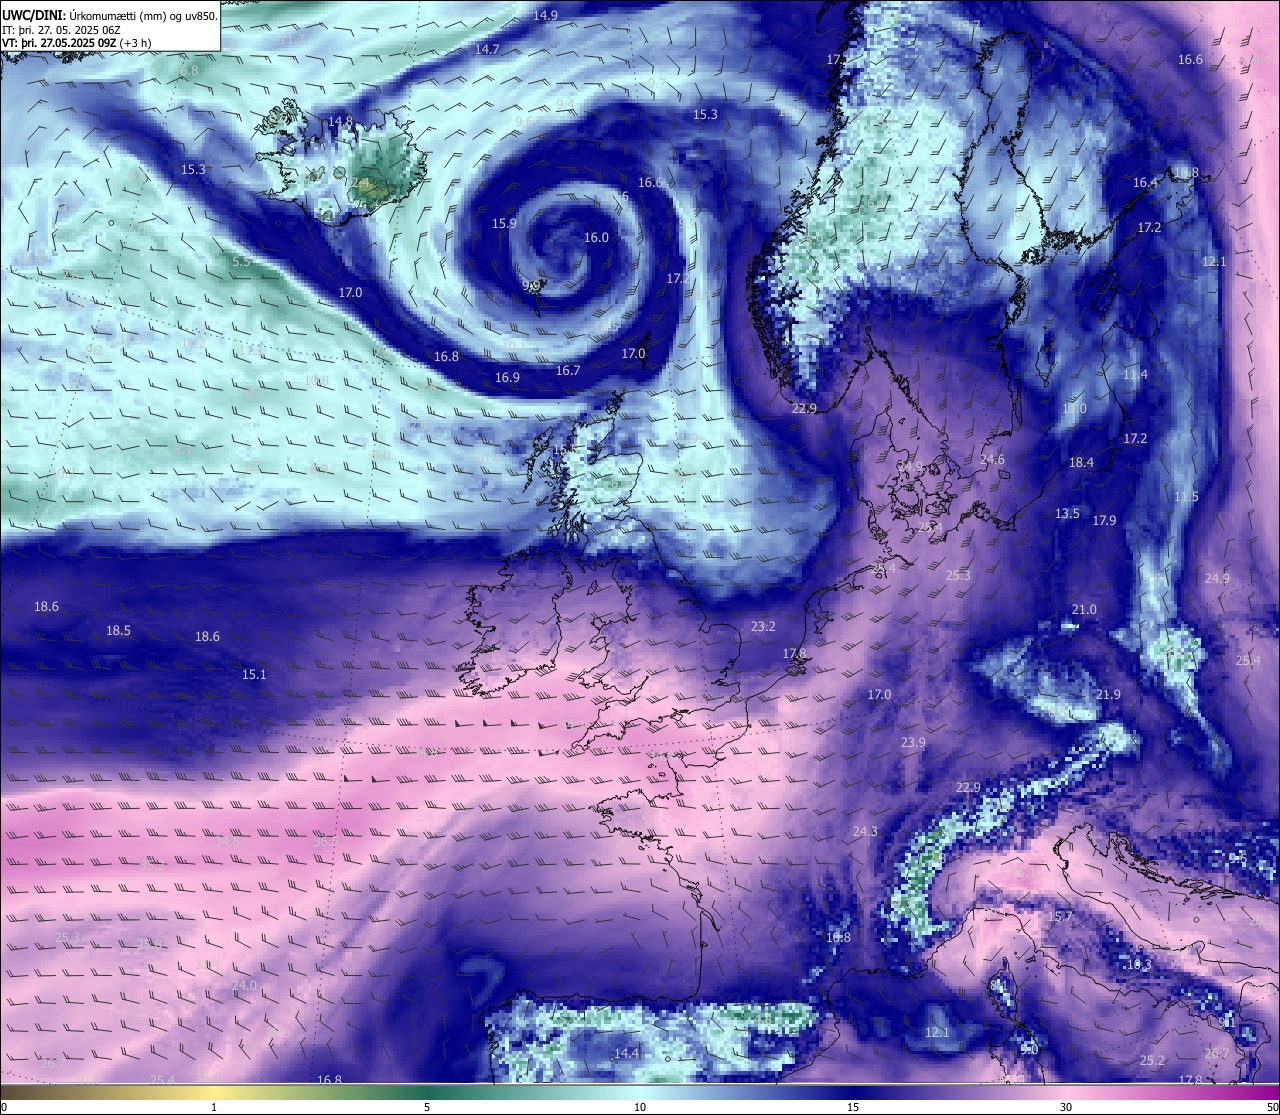Click the 16.7 value label on the map
This screenshot has width=1280, height=1115.
tap(568, 370)
